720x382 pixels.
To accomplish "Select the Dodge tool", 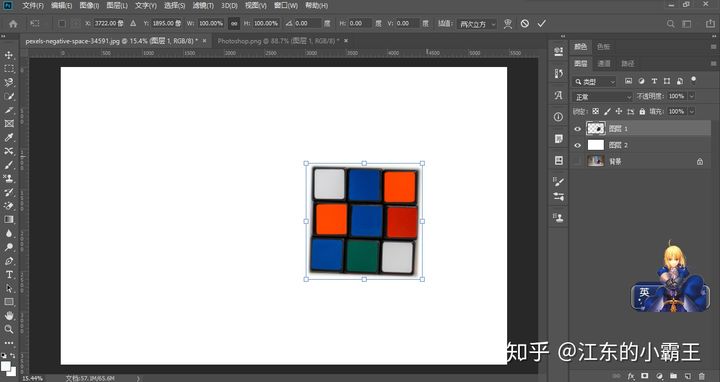I will 9,247.
